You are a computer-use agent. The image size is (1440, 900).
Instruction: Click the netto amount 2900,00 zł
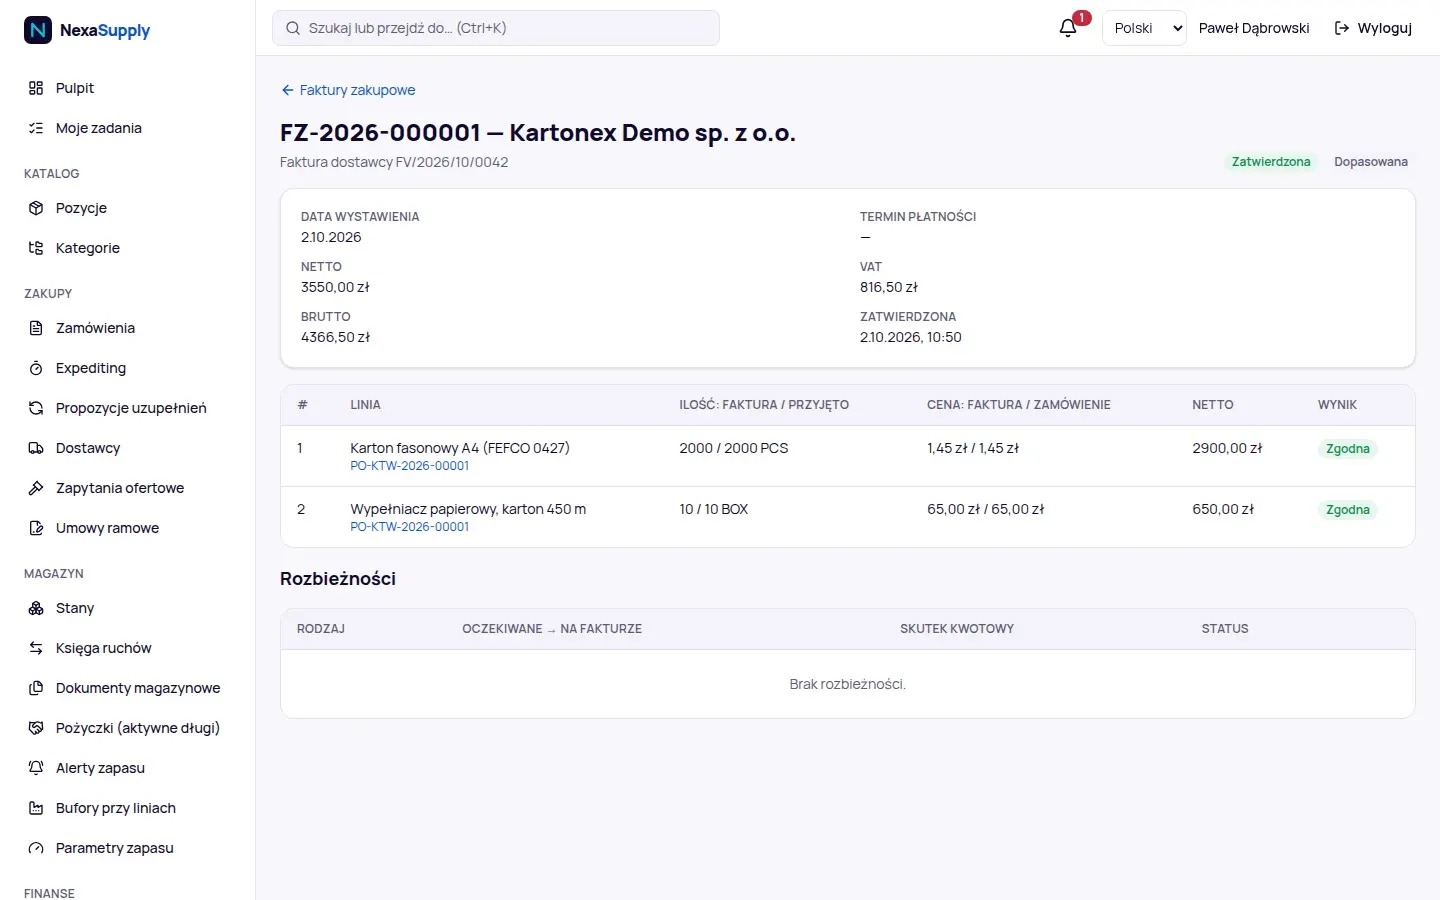point(1227,448)
